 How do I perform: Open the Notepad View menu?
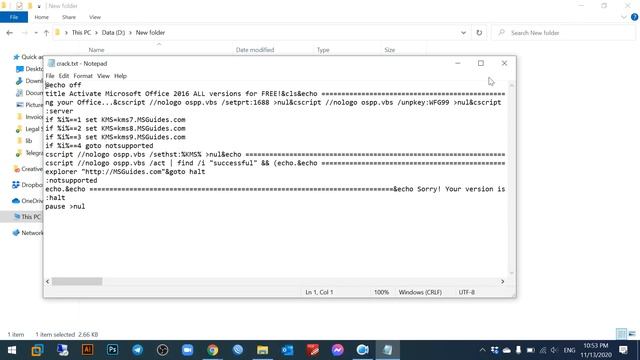tap(103, 76)
